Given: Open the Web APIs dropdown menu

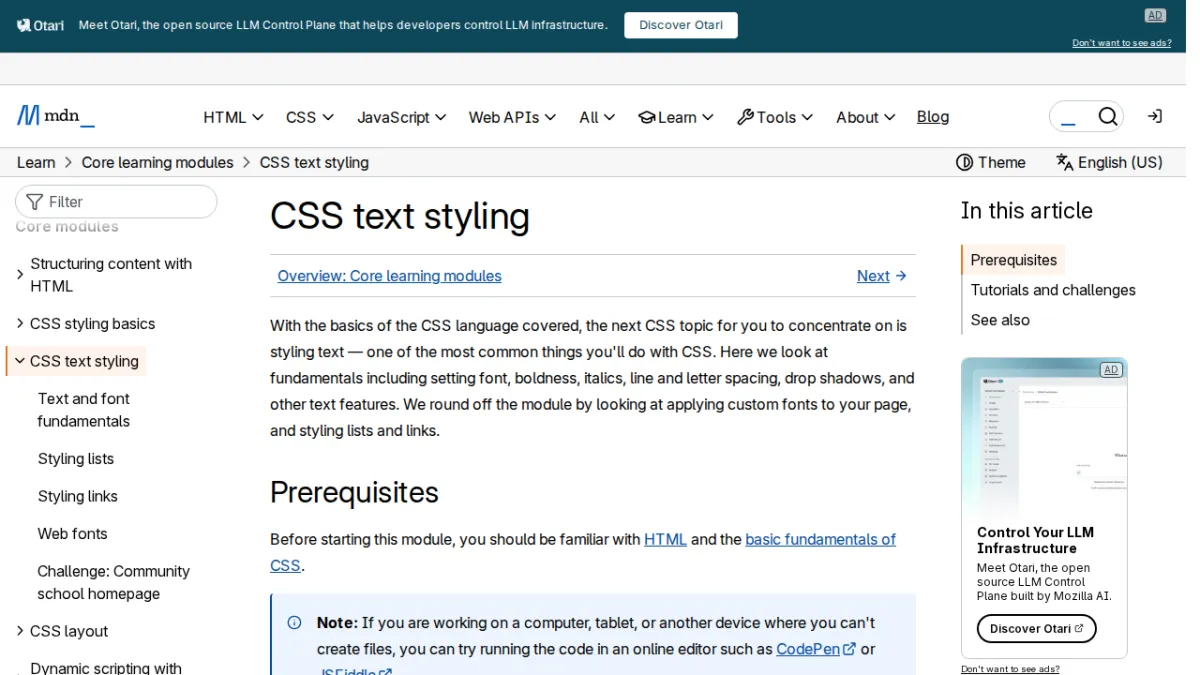Looking at the screenshot, I should click(x=512, y=117).
